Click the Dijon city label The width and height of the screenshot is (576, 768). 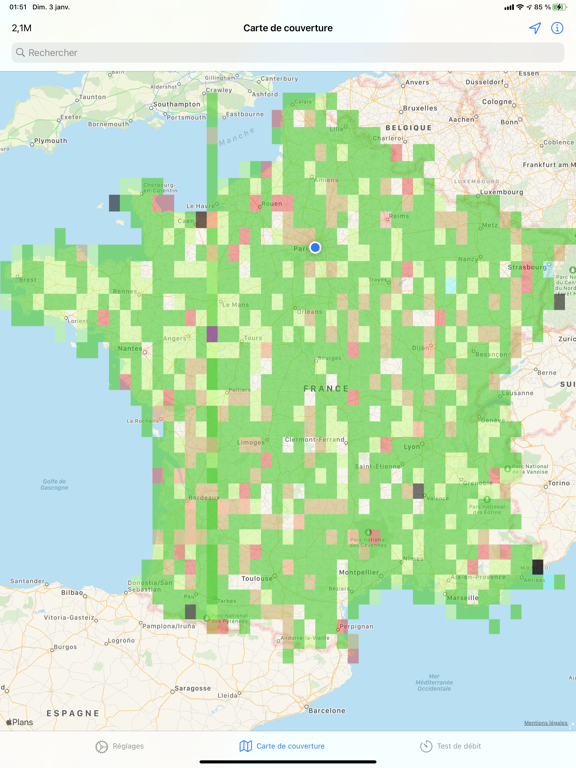pos(420,348)
